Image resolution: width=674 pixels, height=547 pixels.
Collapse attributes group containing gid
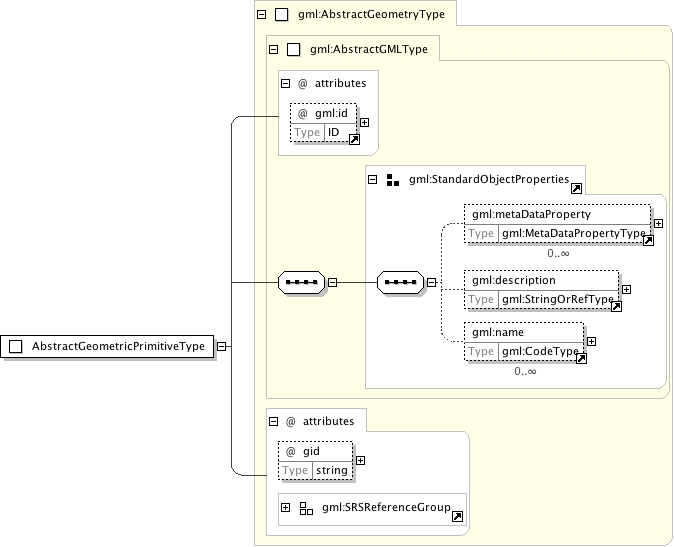pyautogui.click(x=273, y=422)
